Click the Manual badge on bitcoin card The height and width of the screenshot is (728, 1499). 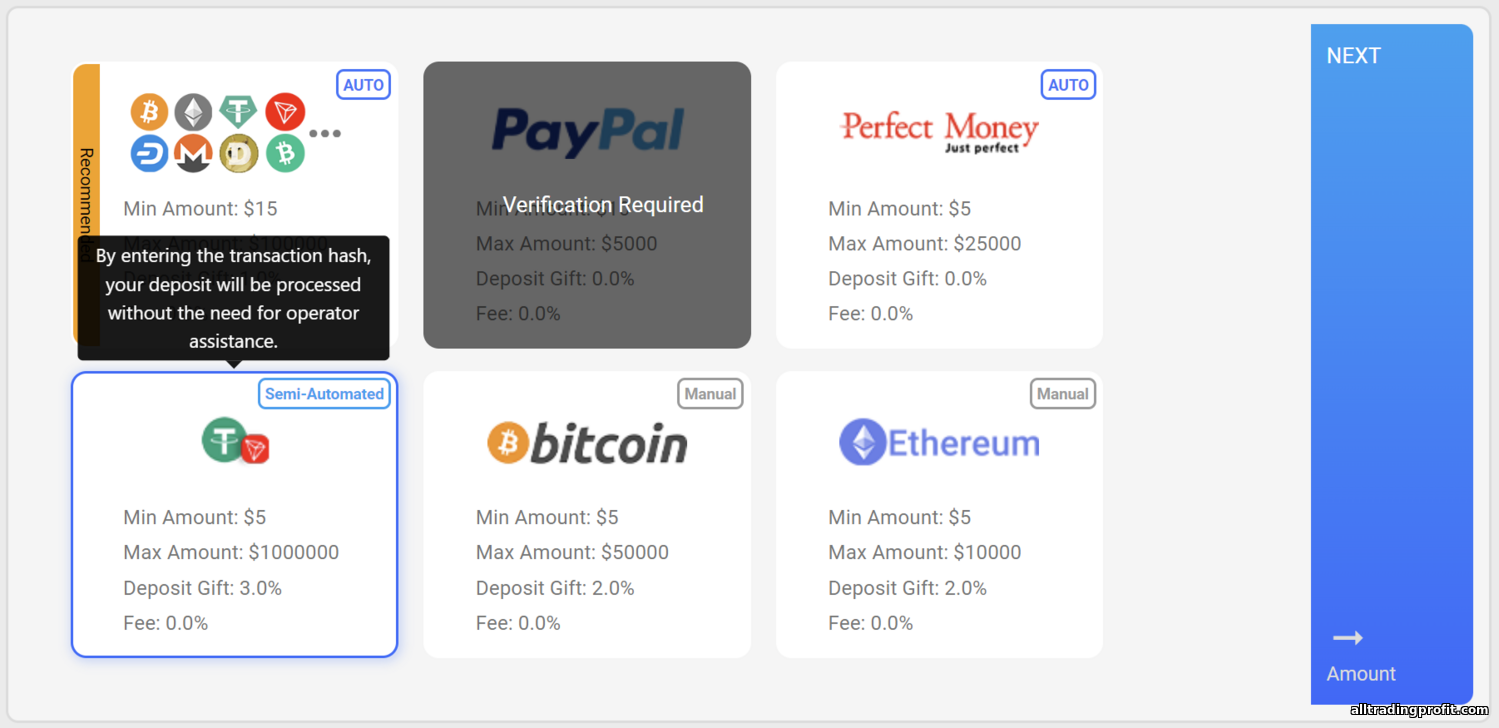point(710,394)
